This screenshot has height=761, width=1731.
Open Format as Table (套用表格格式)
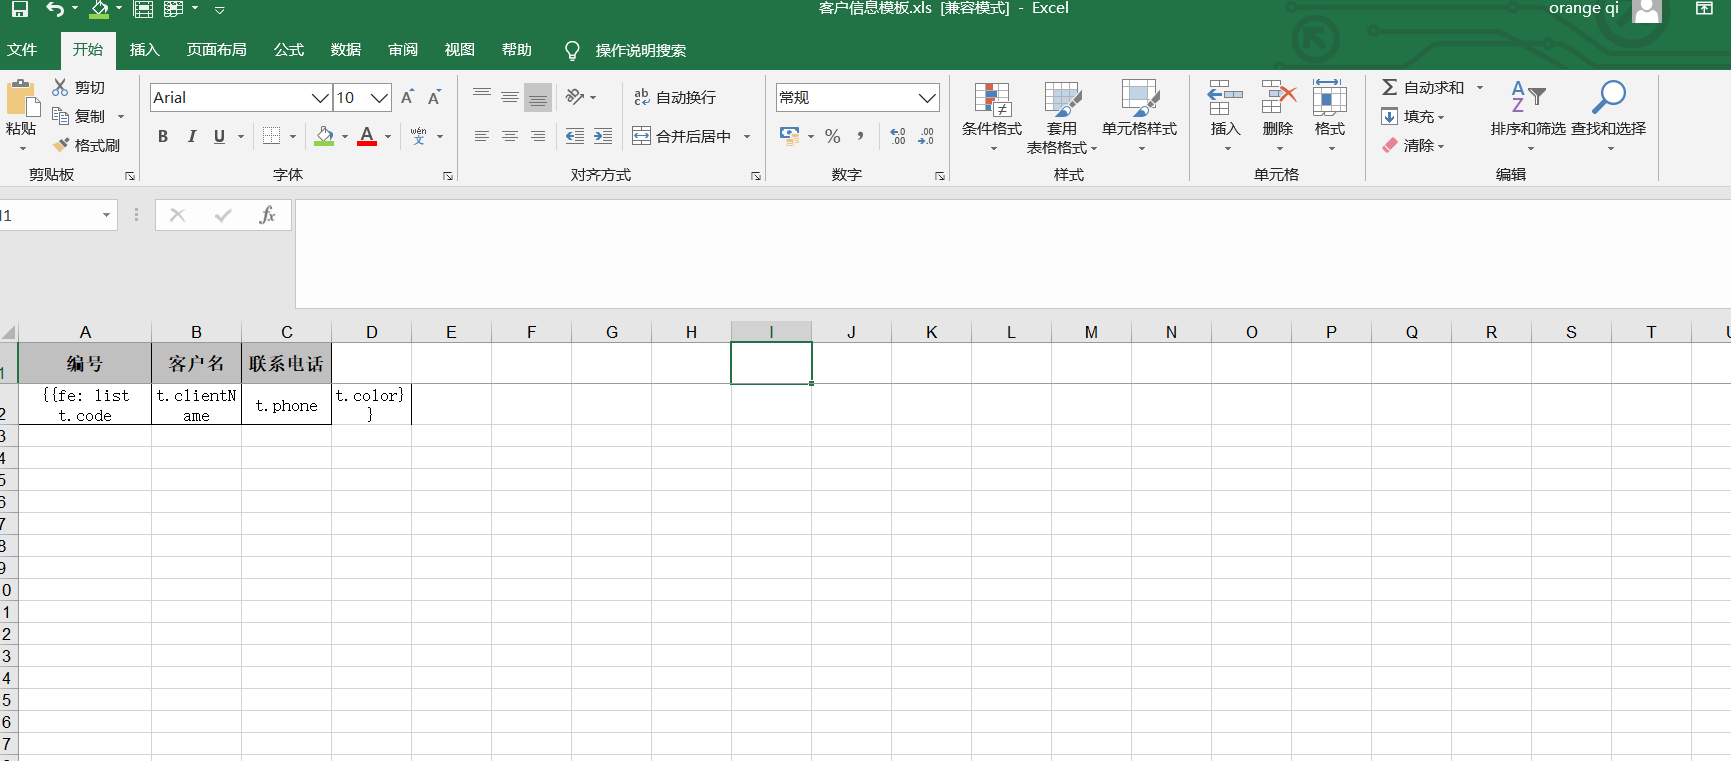pyautogui.click(x=1062, y=117)
